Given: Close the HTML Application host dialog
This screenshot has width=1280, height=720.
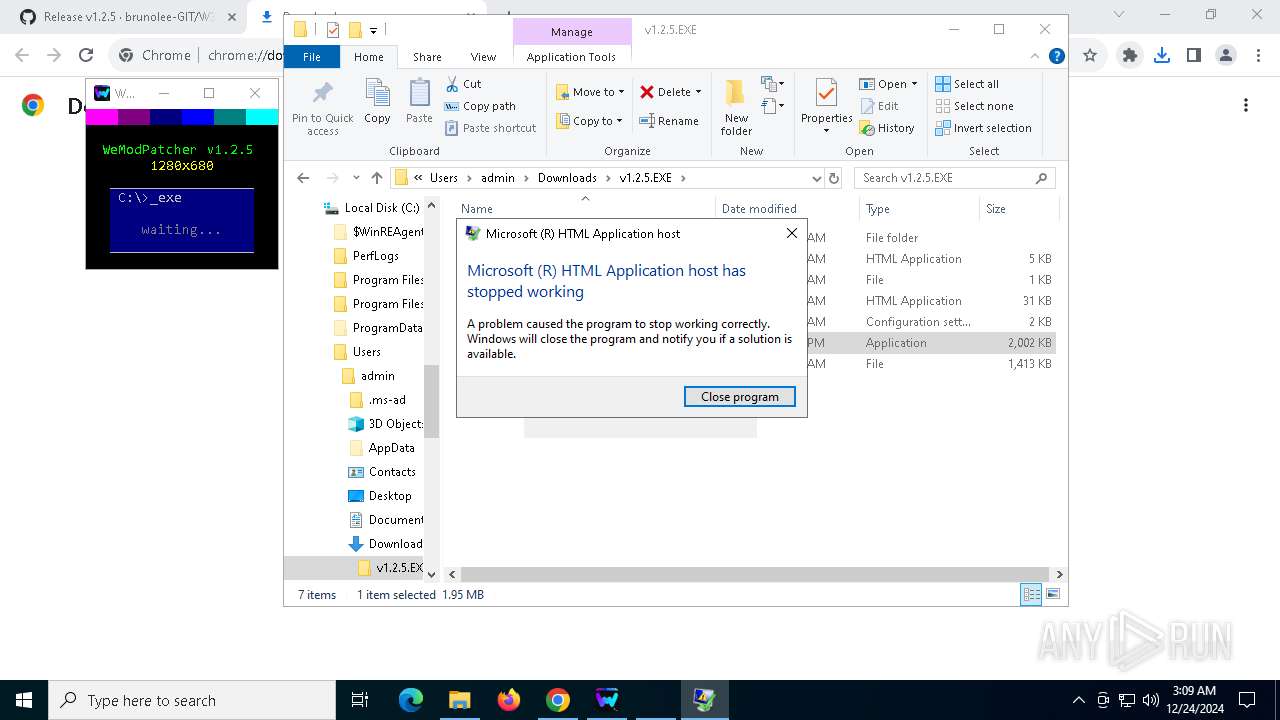Looking at the screenshot, I should point(791,233).
